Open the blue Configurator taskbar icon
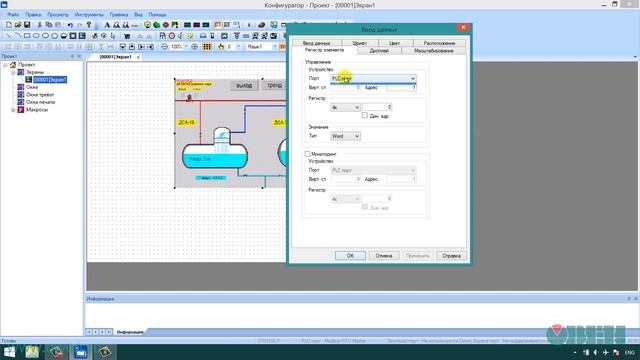Screen dimensions: 640x360 (x=80, y=352)
